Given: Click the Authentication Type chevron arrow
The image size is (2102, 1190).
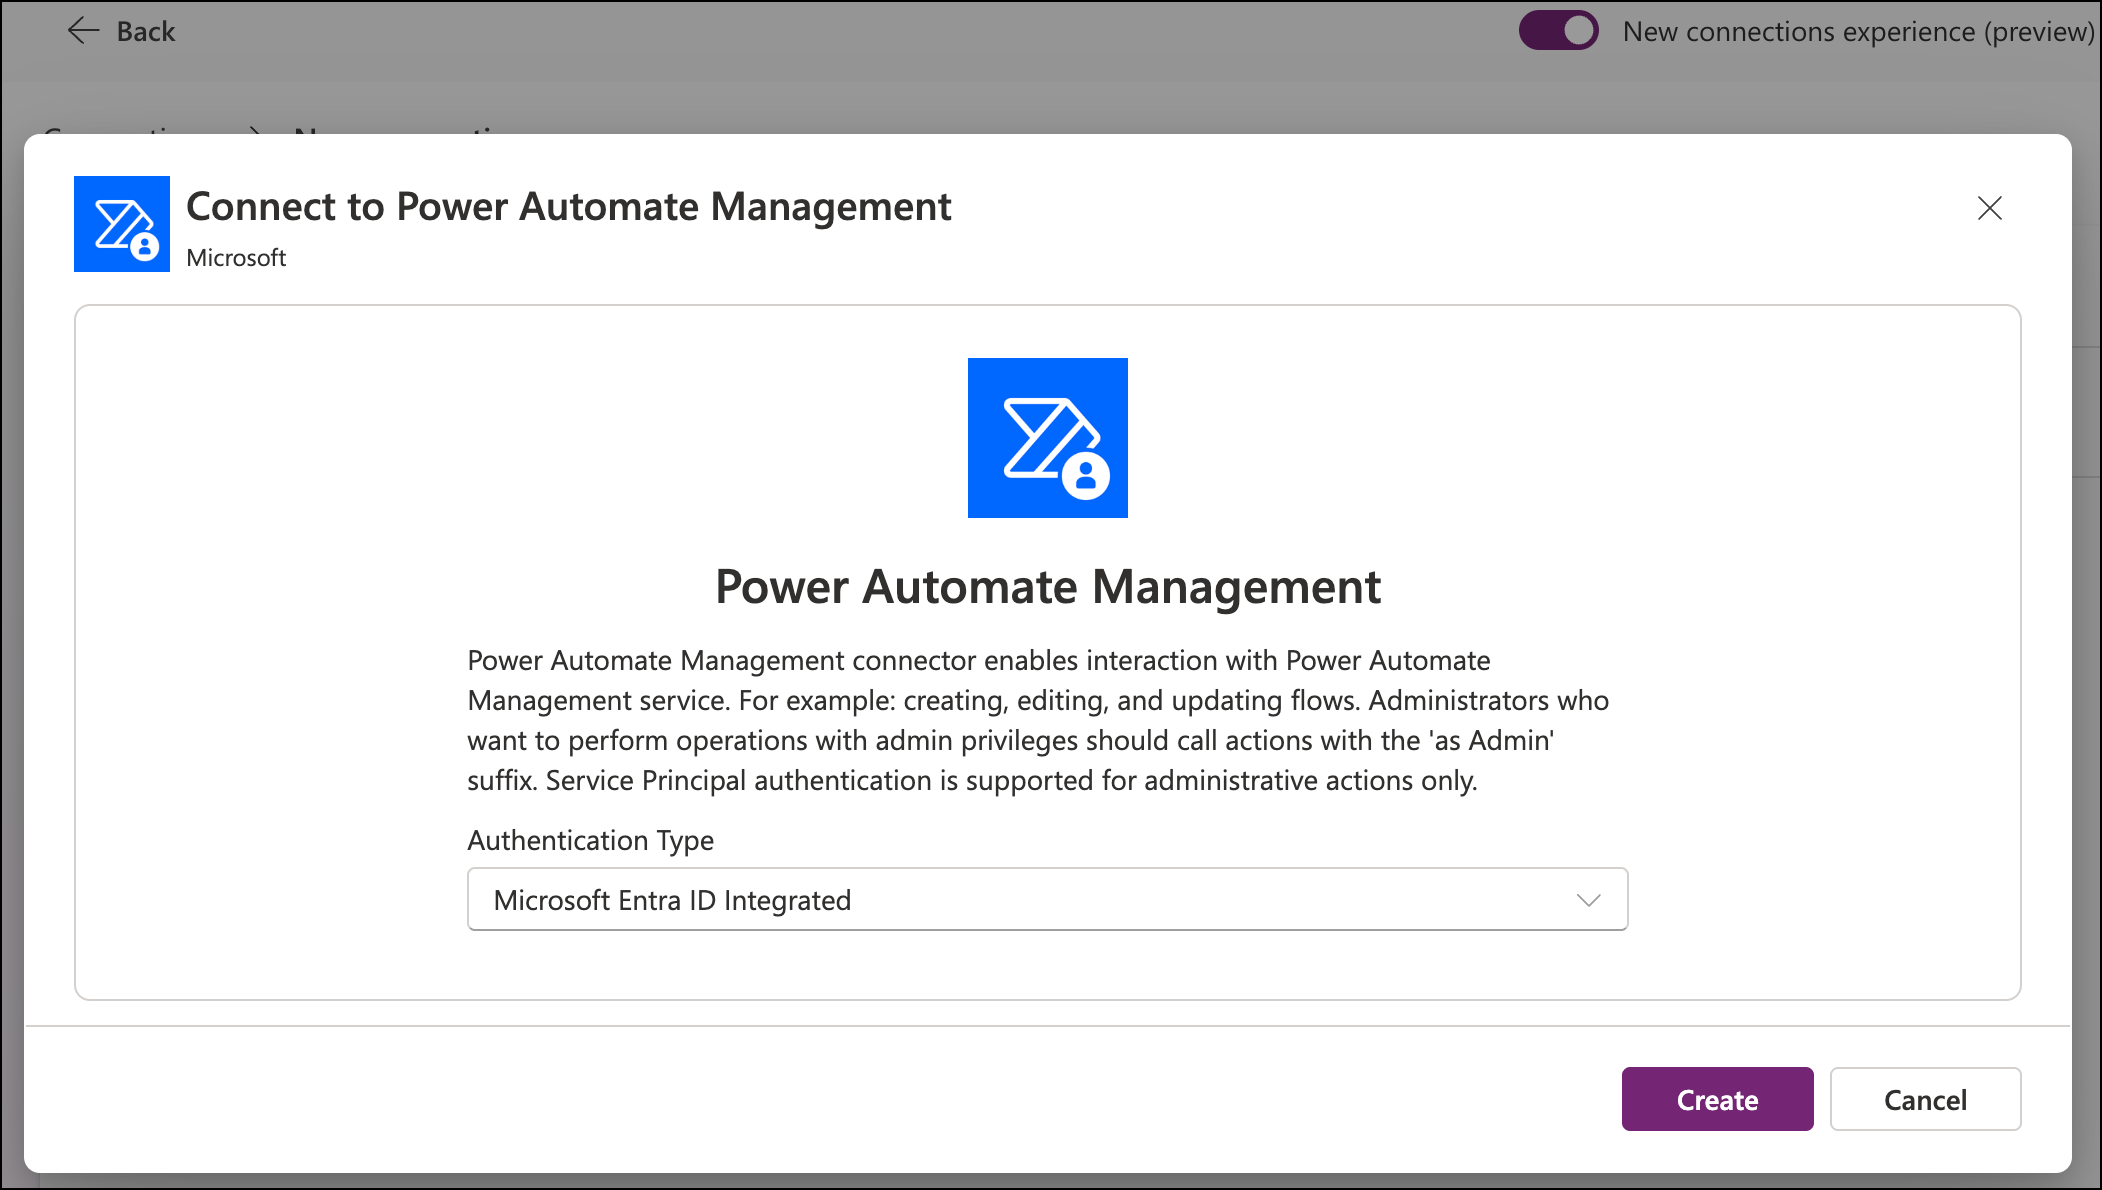Looking at the screenshot, I should (1588, 900).
